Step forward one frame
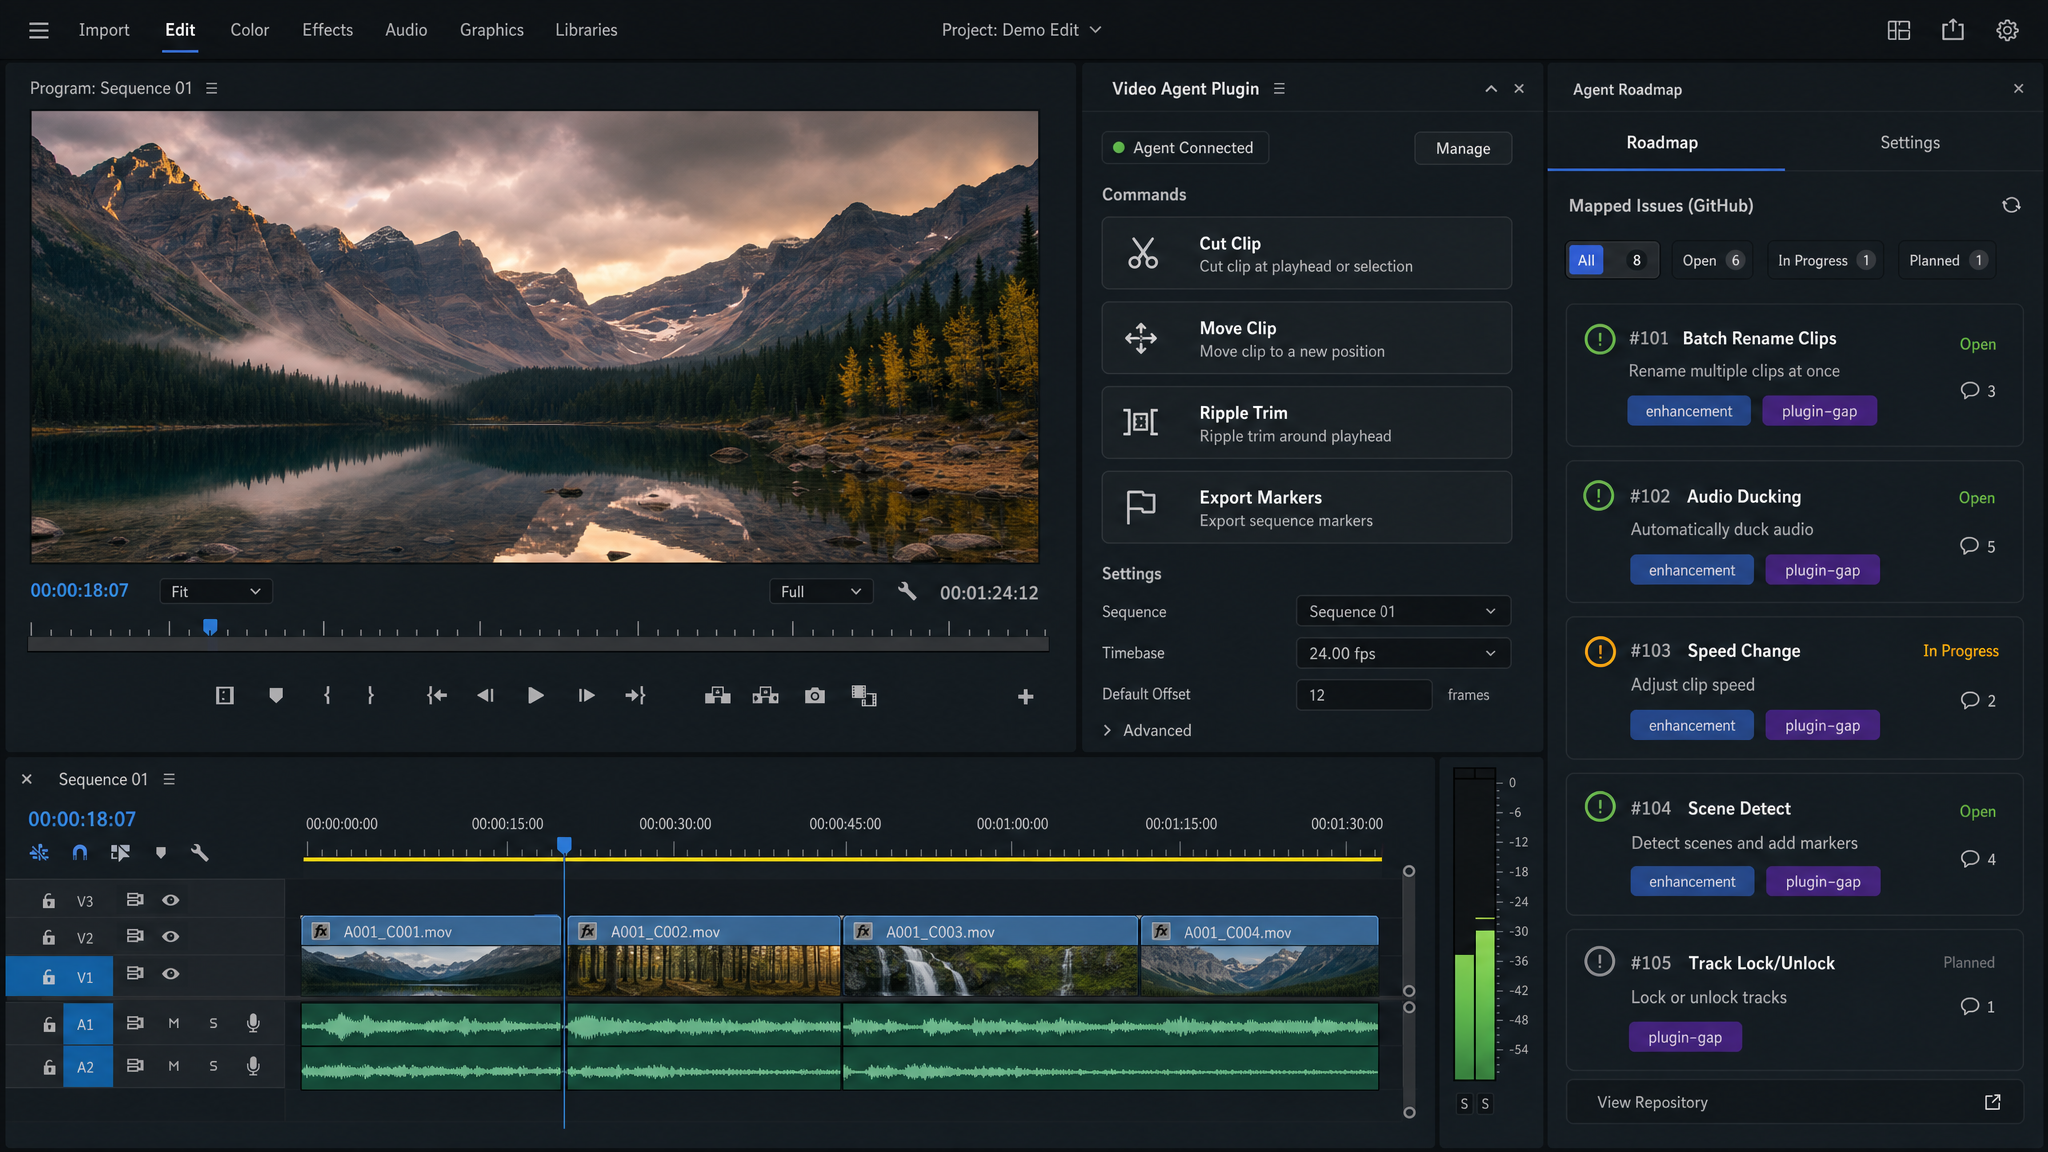 [586, 695]
